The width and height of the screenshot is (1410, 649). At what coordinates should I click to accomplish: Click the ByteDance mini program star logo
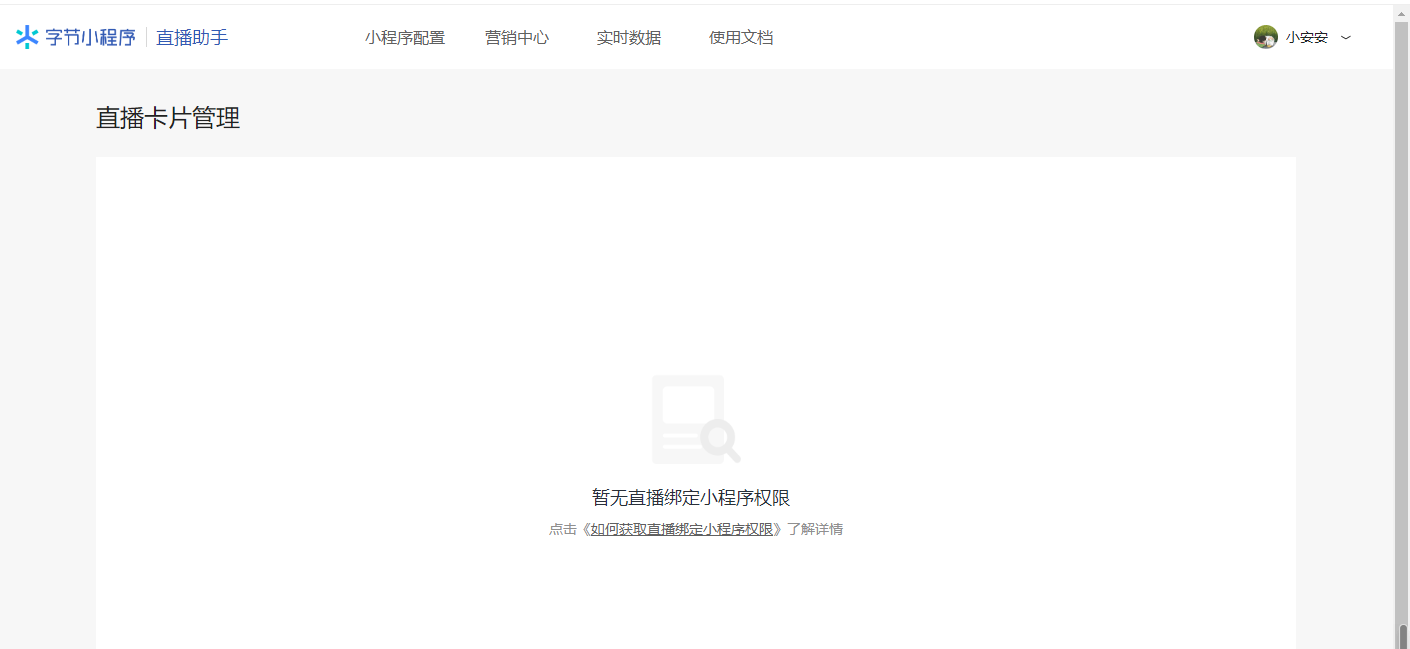27,37
